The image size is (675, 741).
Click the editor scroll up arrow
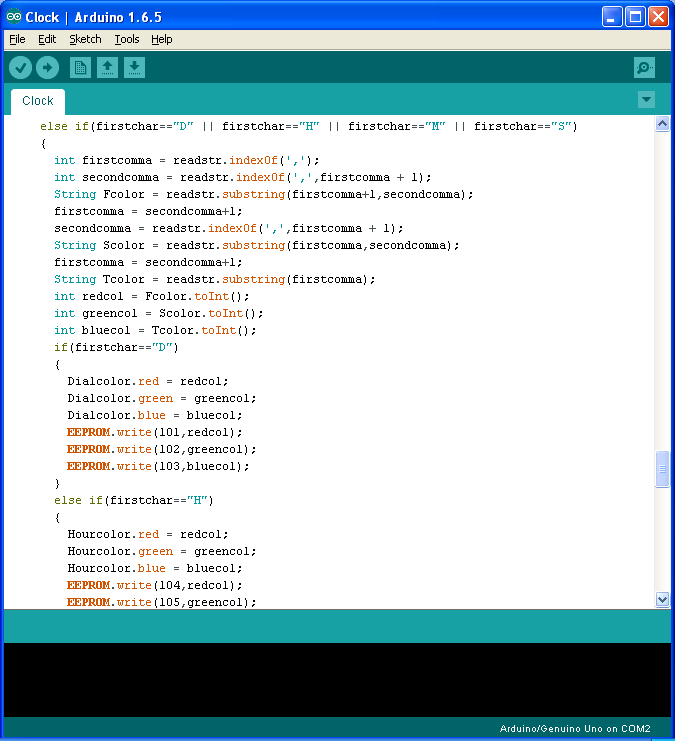662,124
